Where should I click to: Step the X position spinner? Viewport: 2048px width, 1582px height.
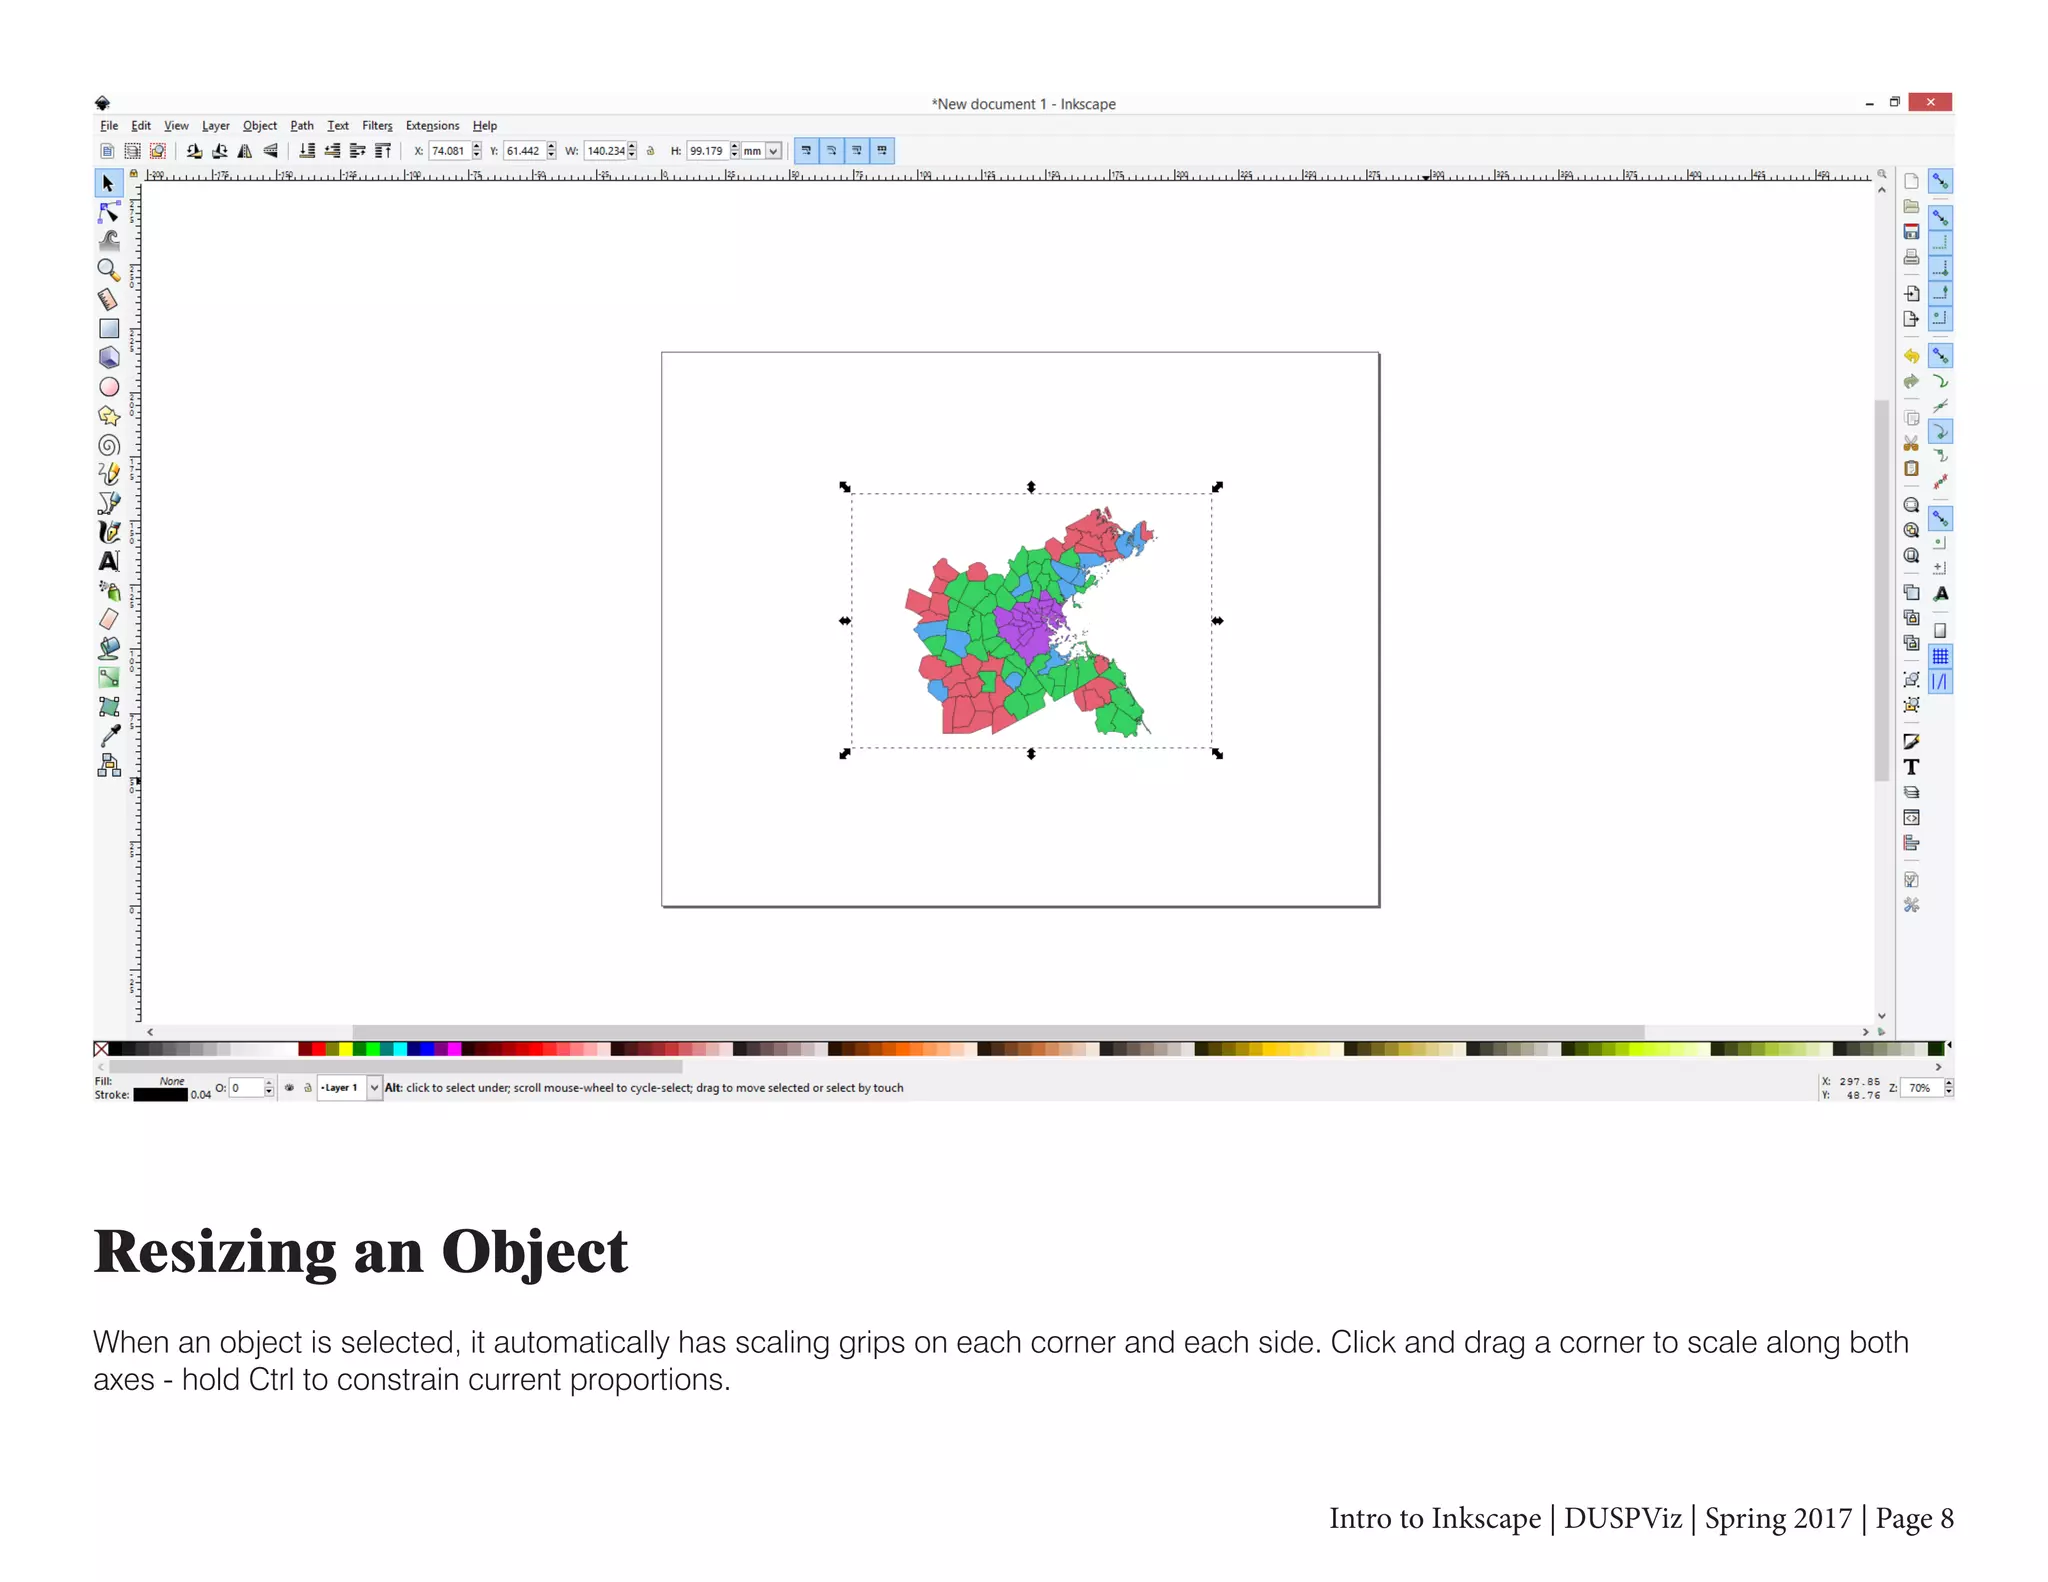(x=477, y=151)
